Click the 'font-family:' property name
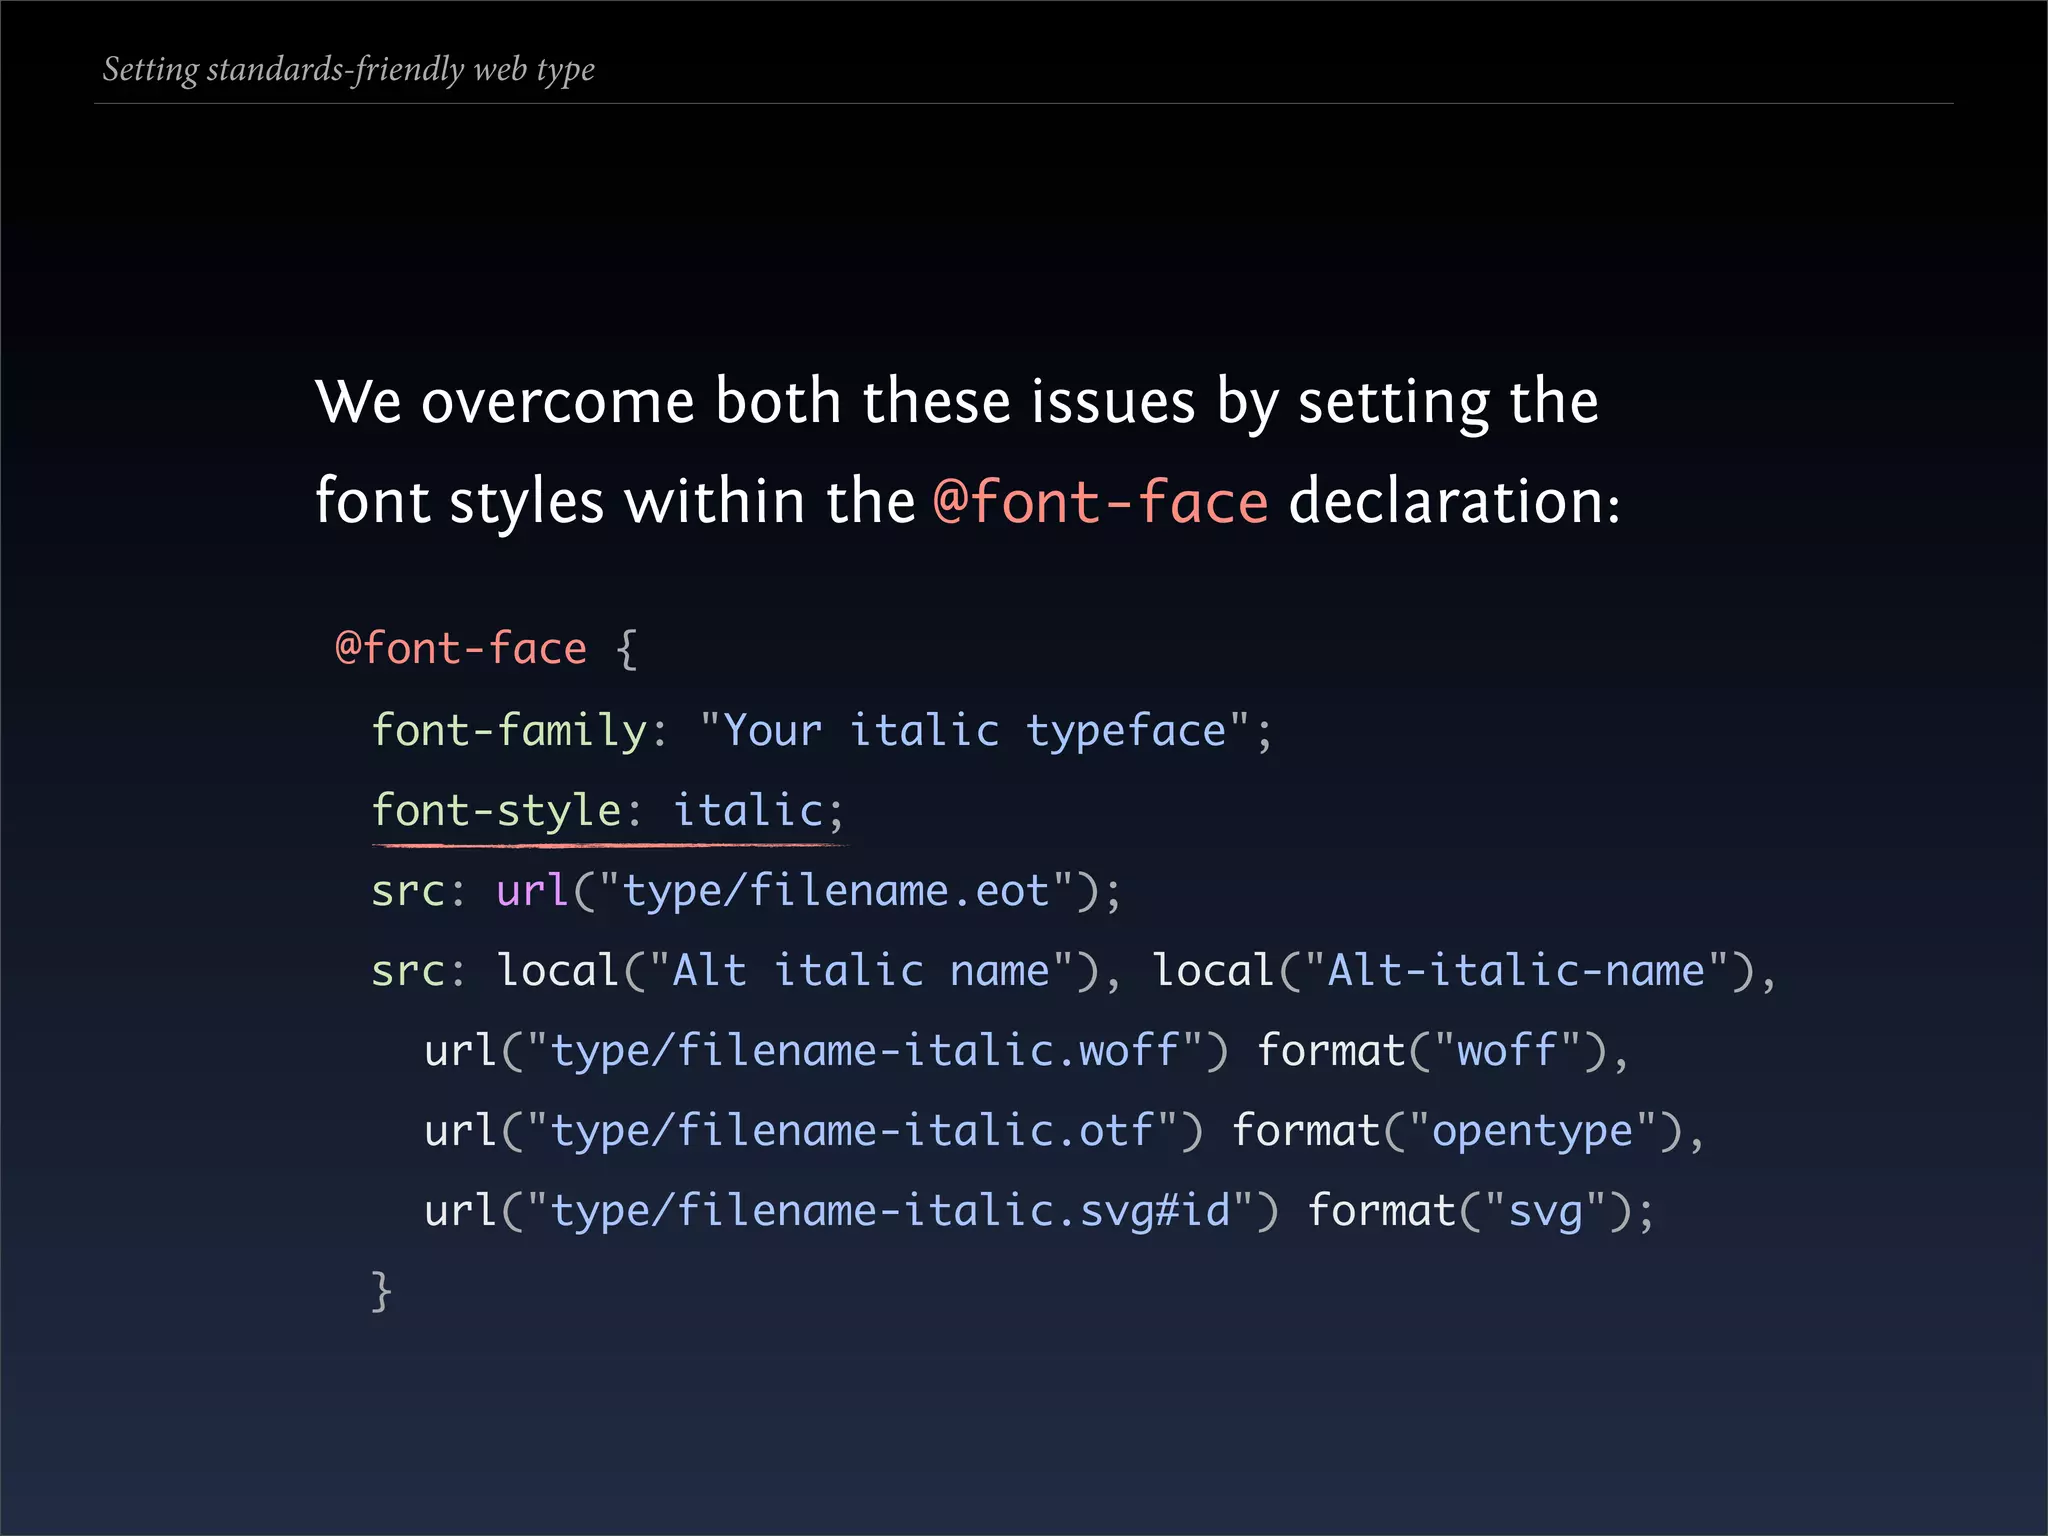 519,731
